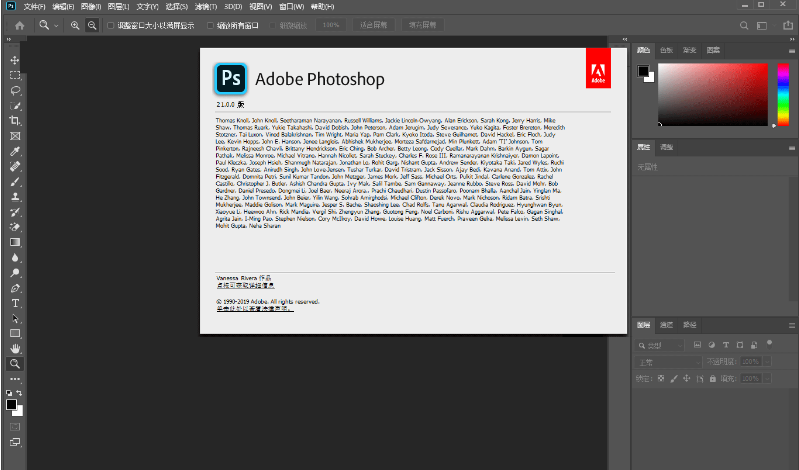Open the Edit (E) menu
The height and width of the screenshot is (470, 799).
coord(63,7)
